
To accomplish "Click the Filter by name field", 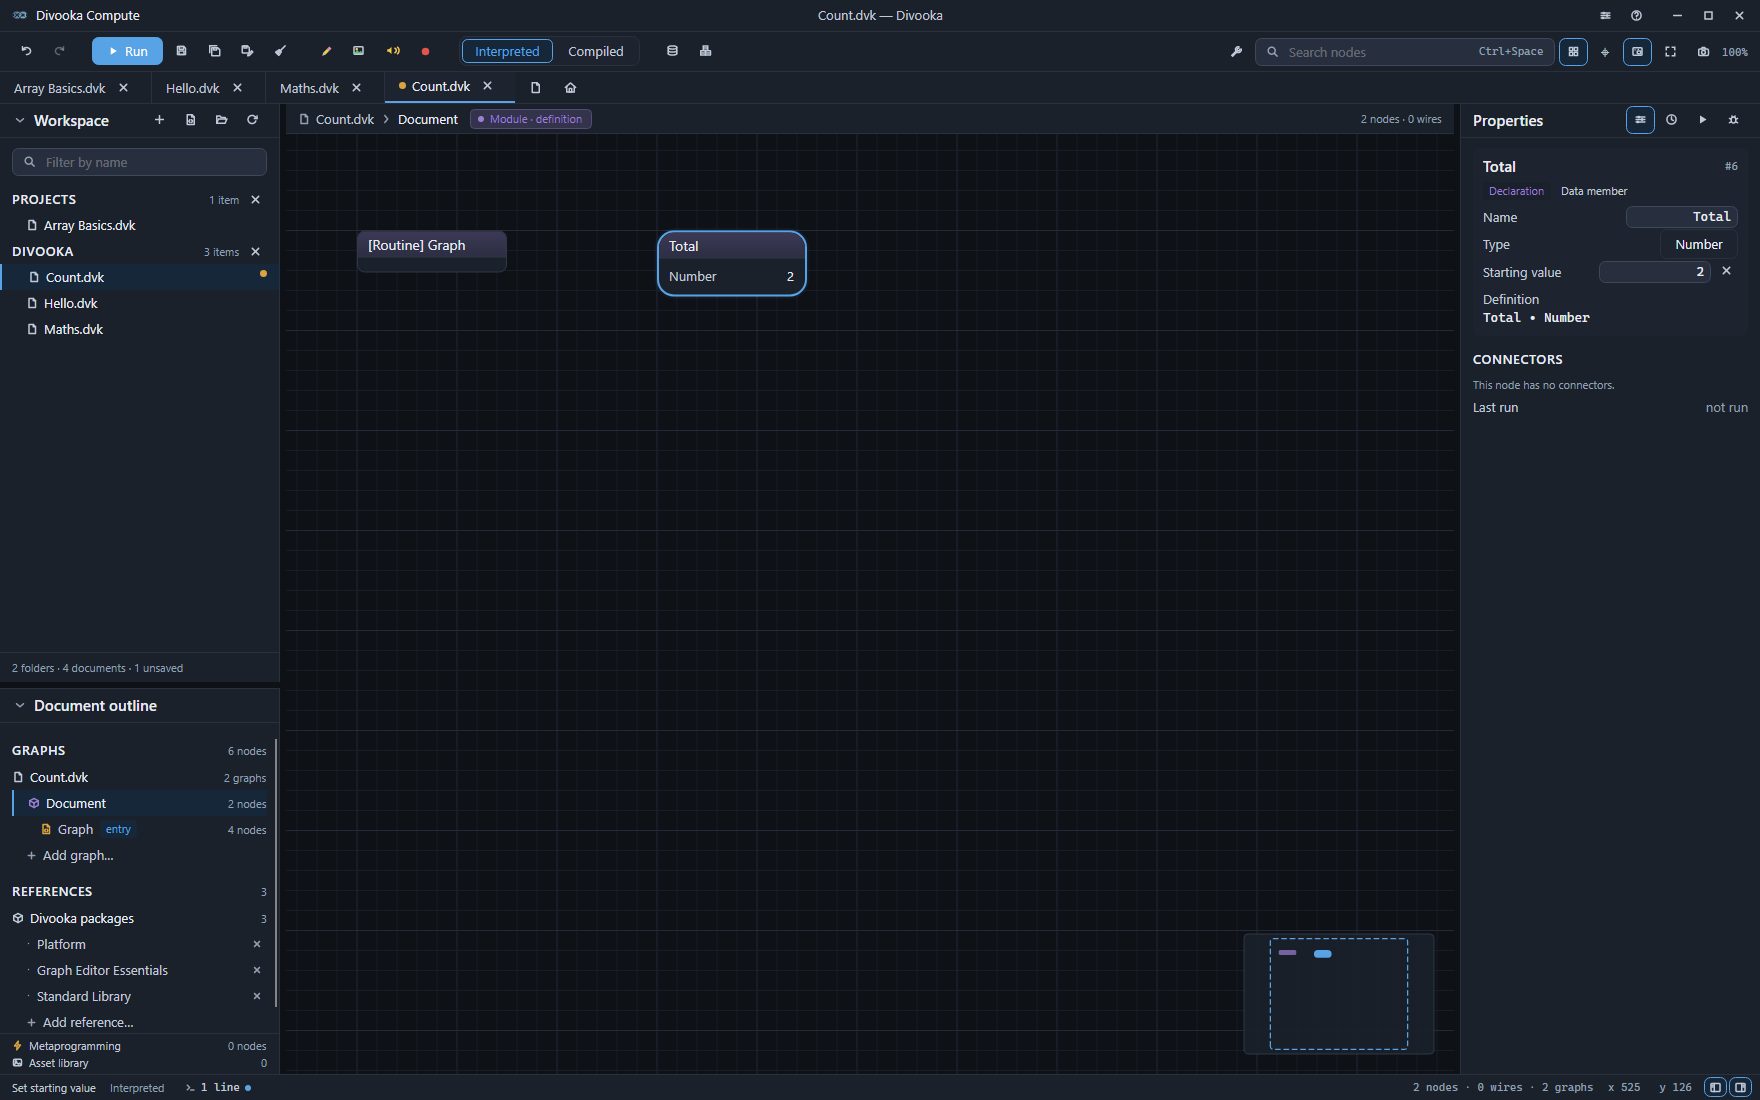I will tap(139, 162).
